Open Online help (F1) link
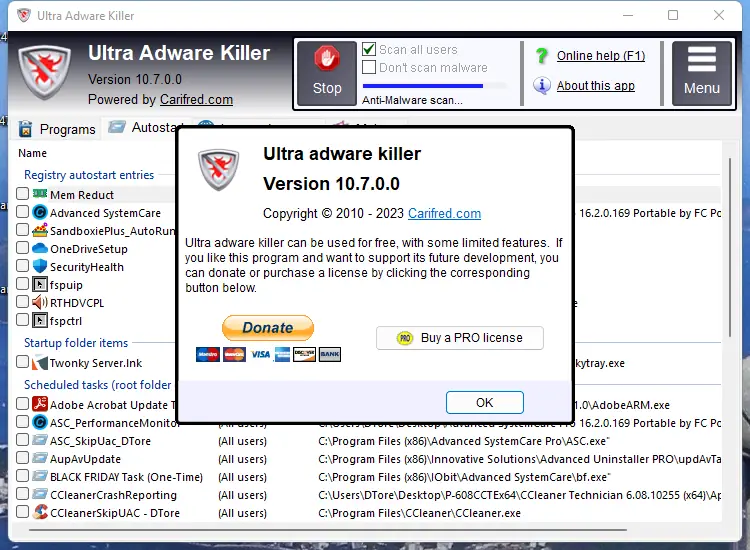The width and height of the screenshot is (750, 550). (601, 55)
